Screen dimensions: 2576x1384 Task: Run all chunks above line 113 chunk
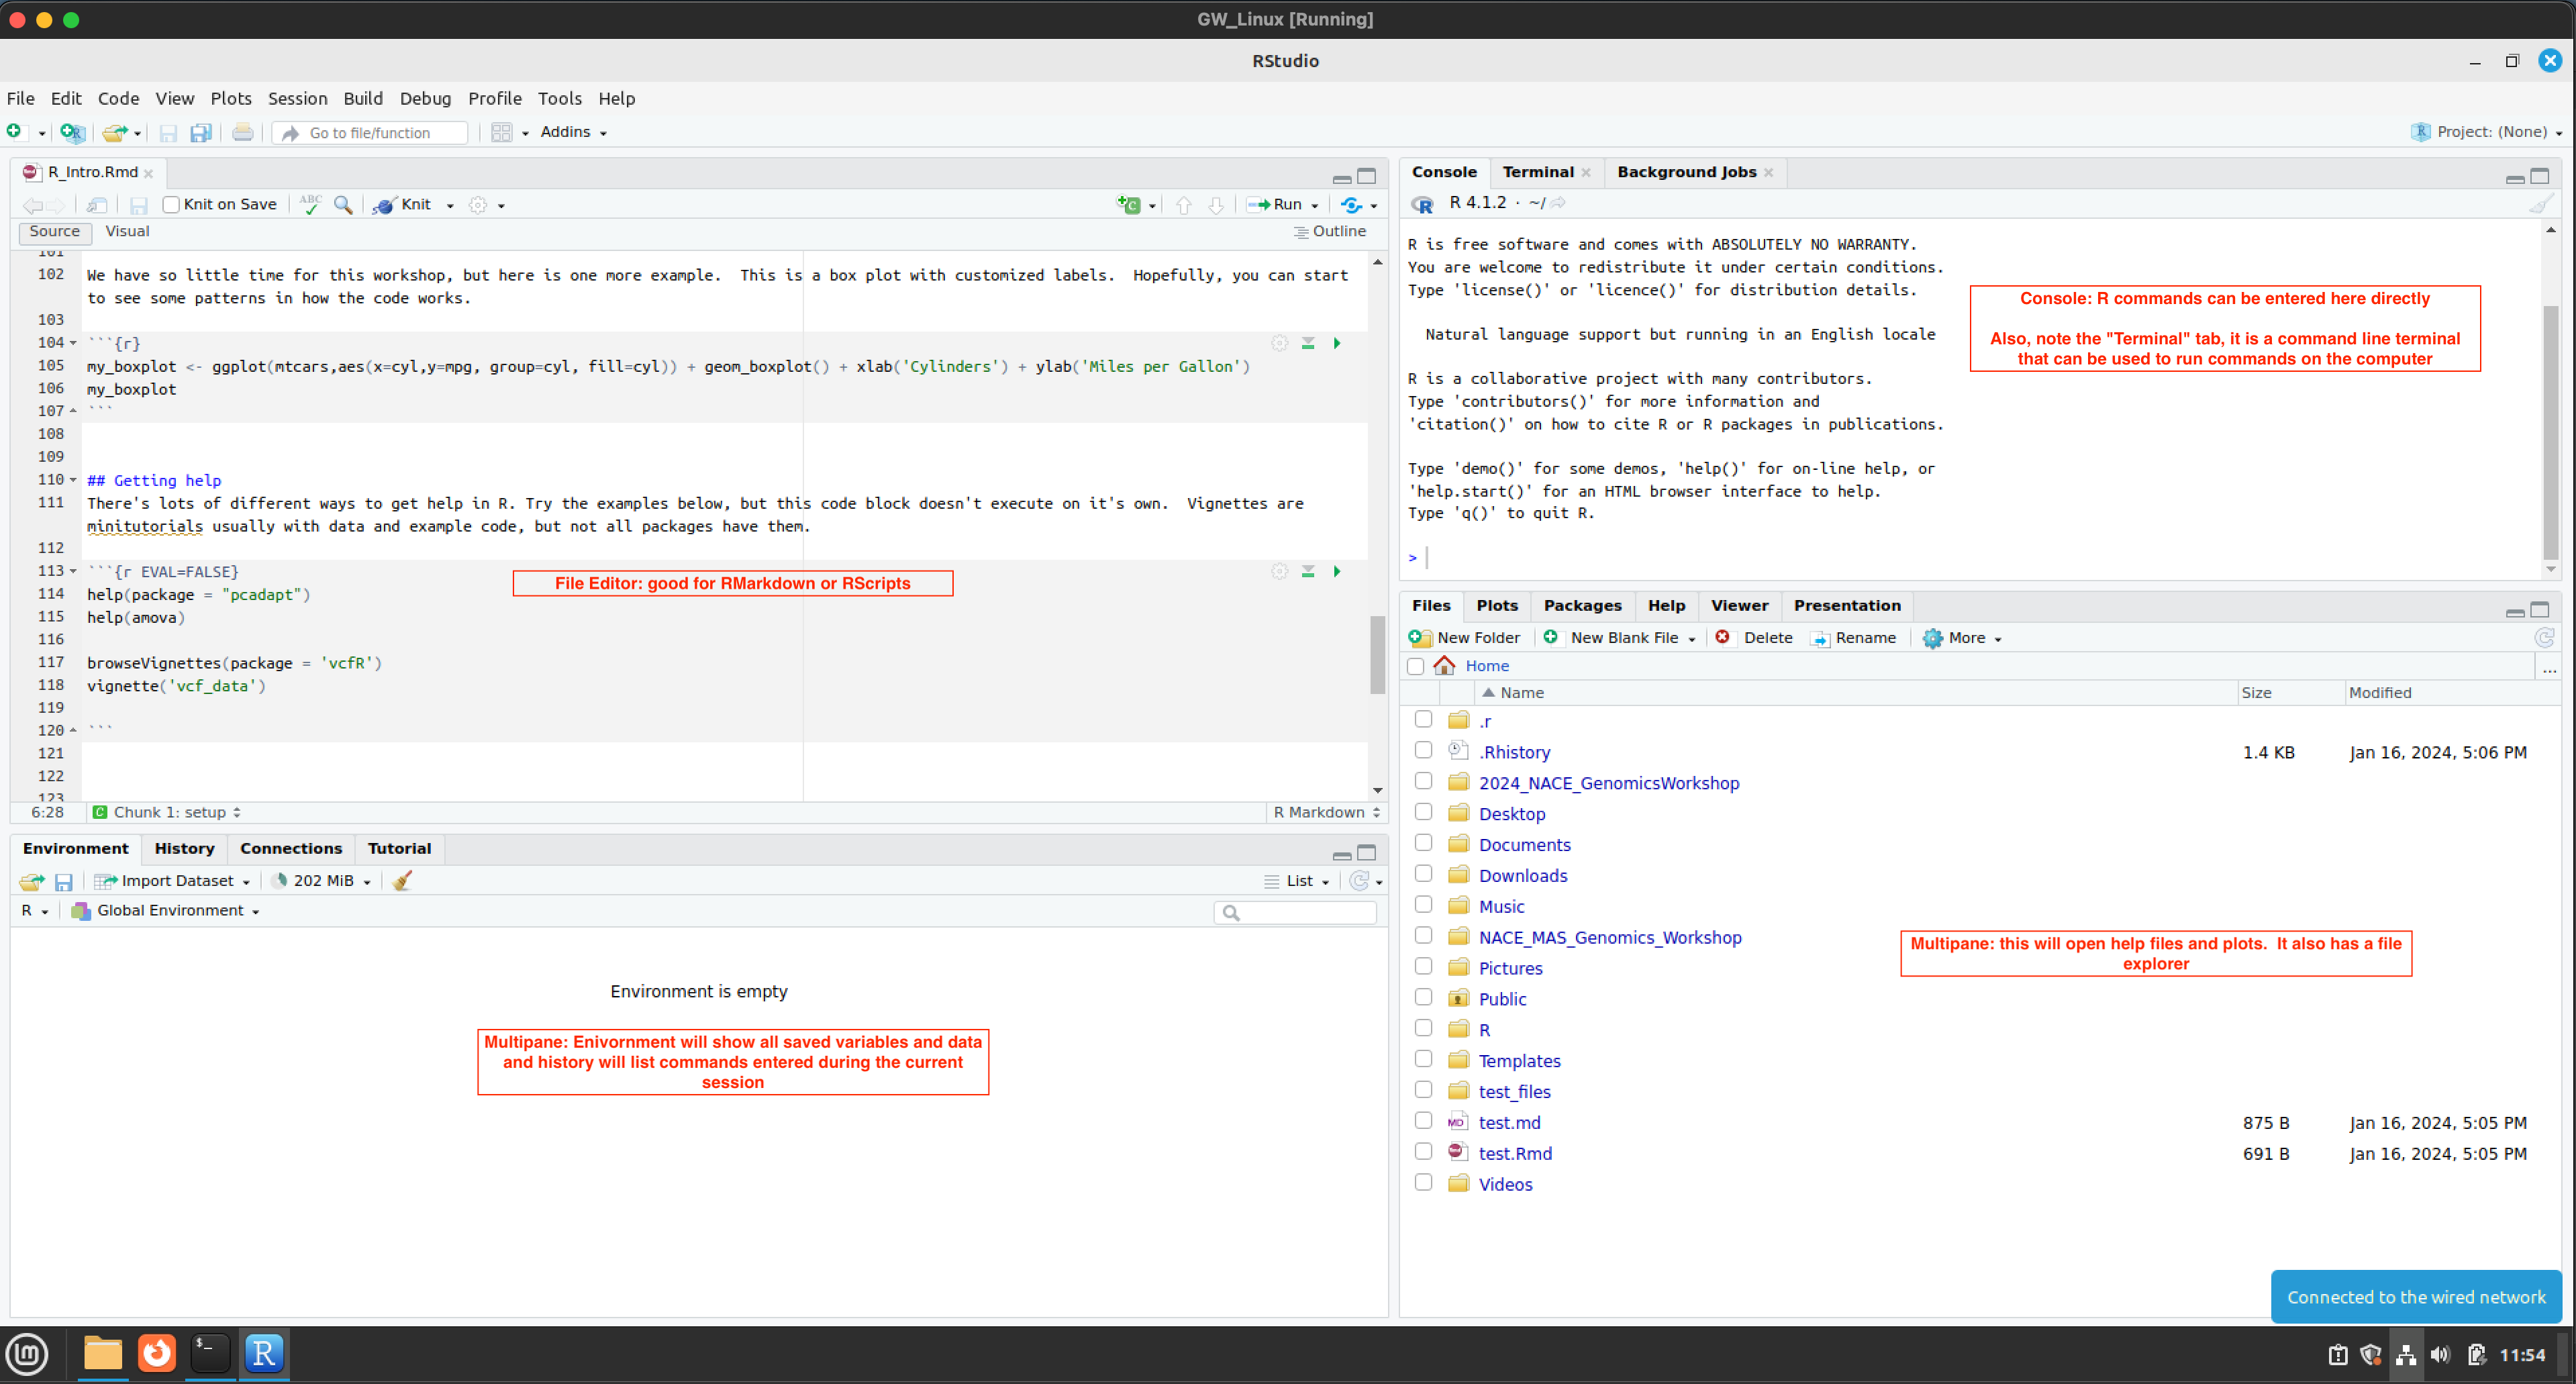(1308, 571)
